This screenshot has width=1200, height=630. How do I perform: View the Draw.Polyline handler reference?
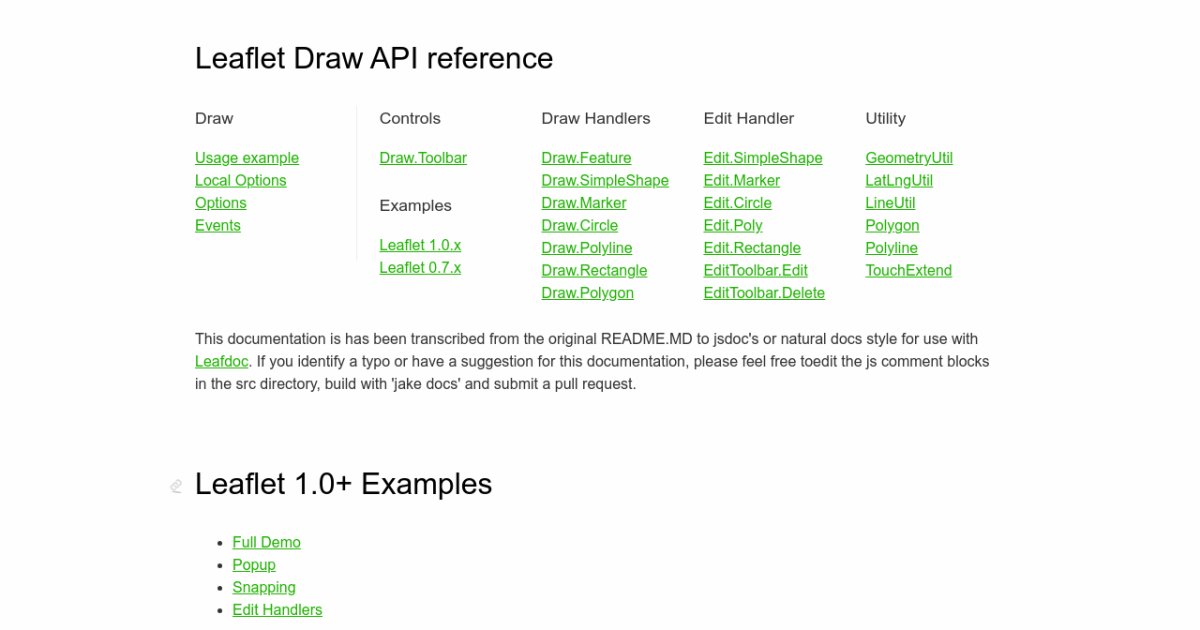(586, 248)
